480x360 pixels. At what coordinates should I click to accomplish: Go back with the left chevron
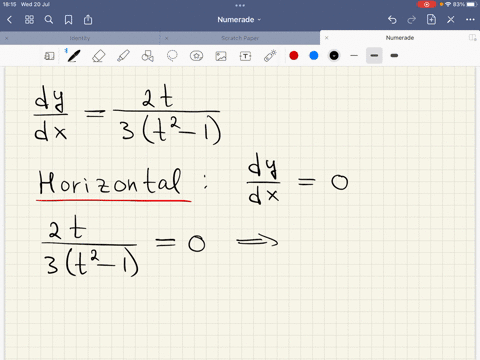[x=9, y=20]
